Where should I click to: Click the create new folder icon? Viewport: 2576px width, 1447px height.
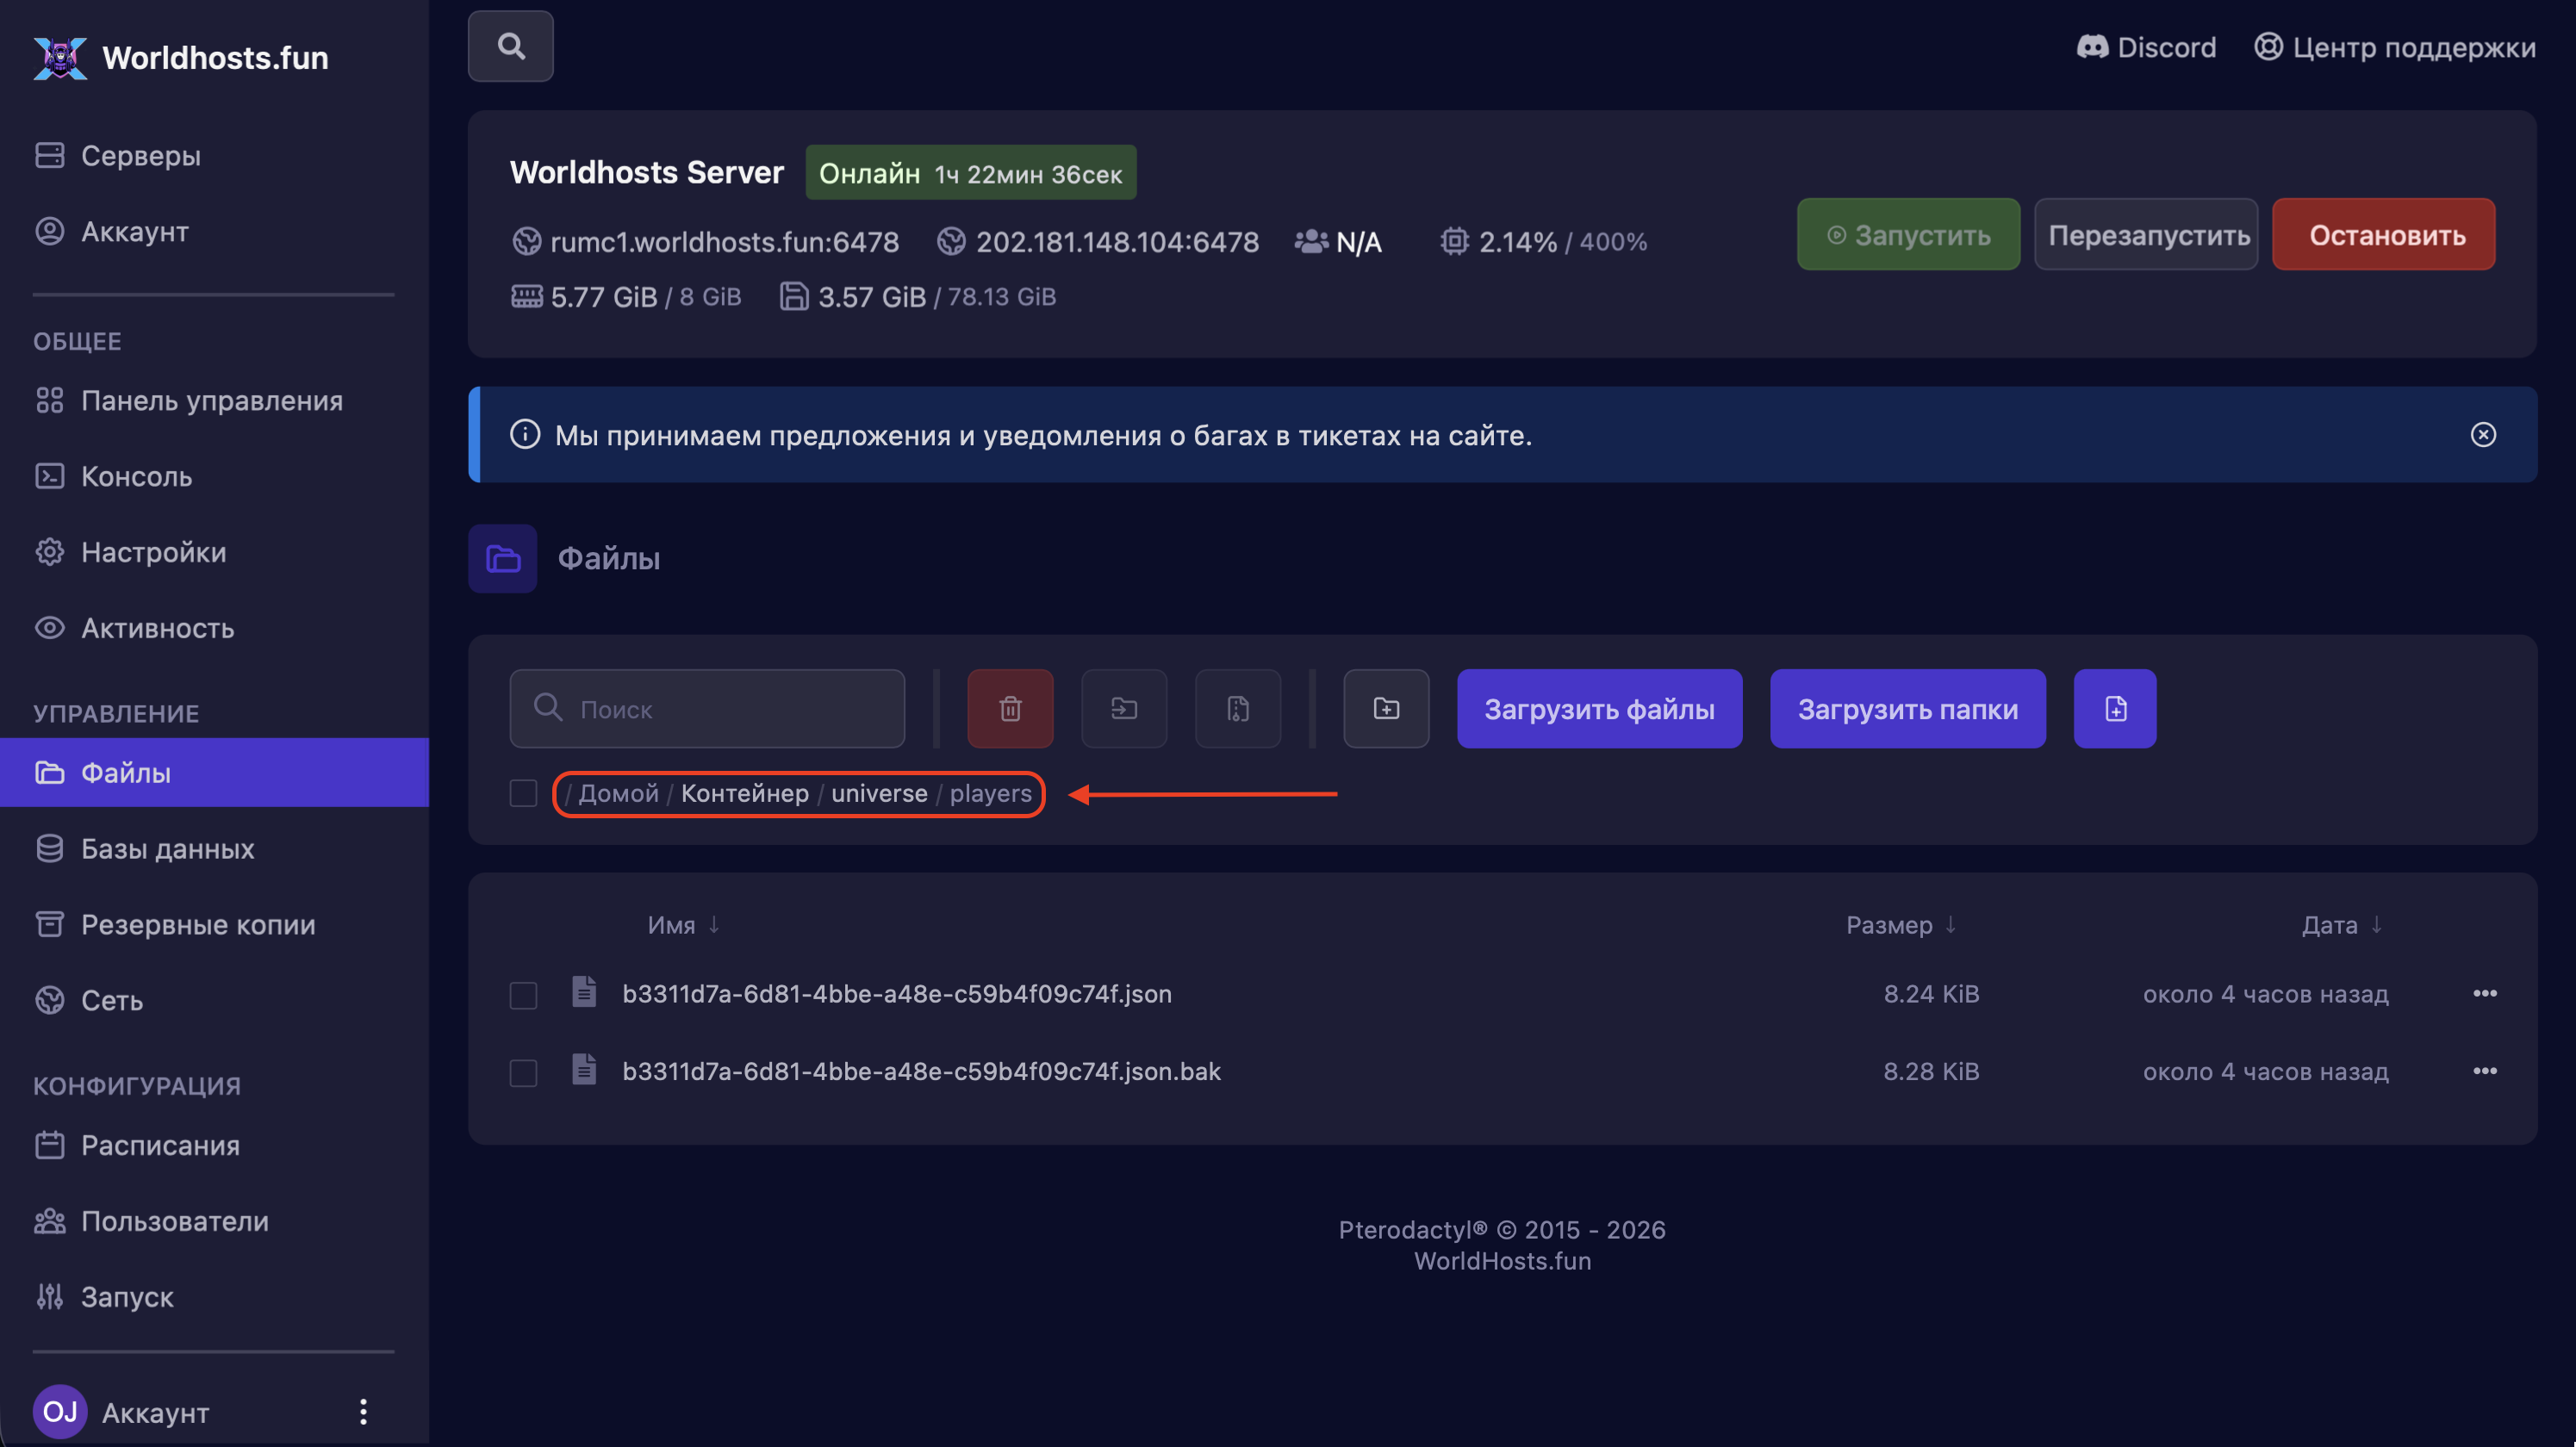coord(1386,709)
